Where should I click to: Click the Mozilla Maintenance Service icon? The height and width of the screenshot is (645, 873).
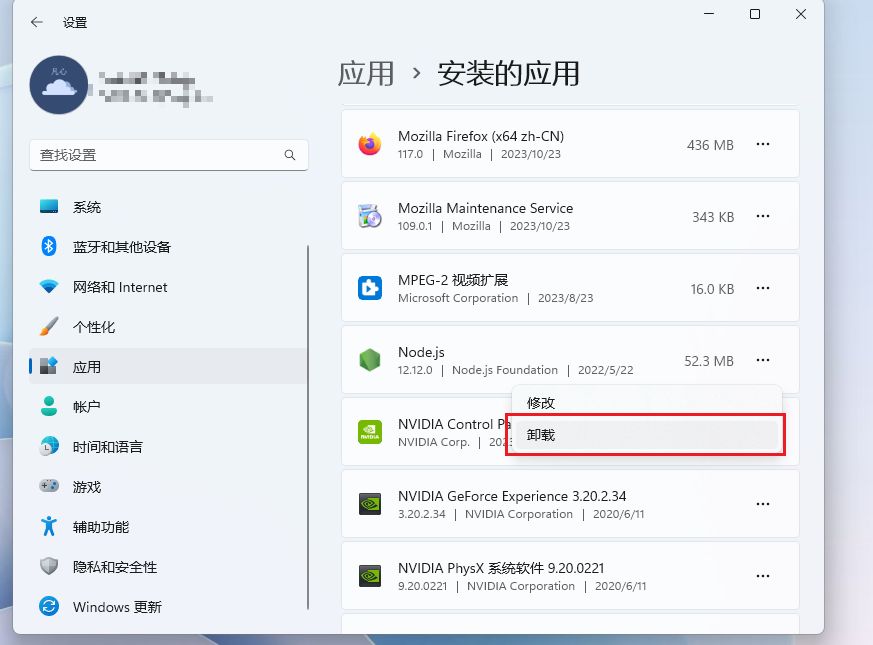point(370,216)
